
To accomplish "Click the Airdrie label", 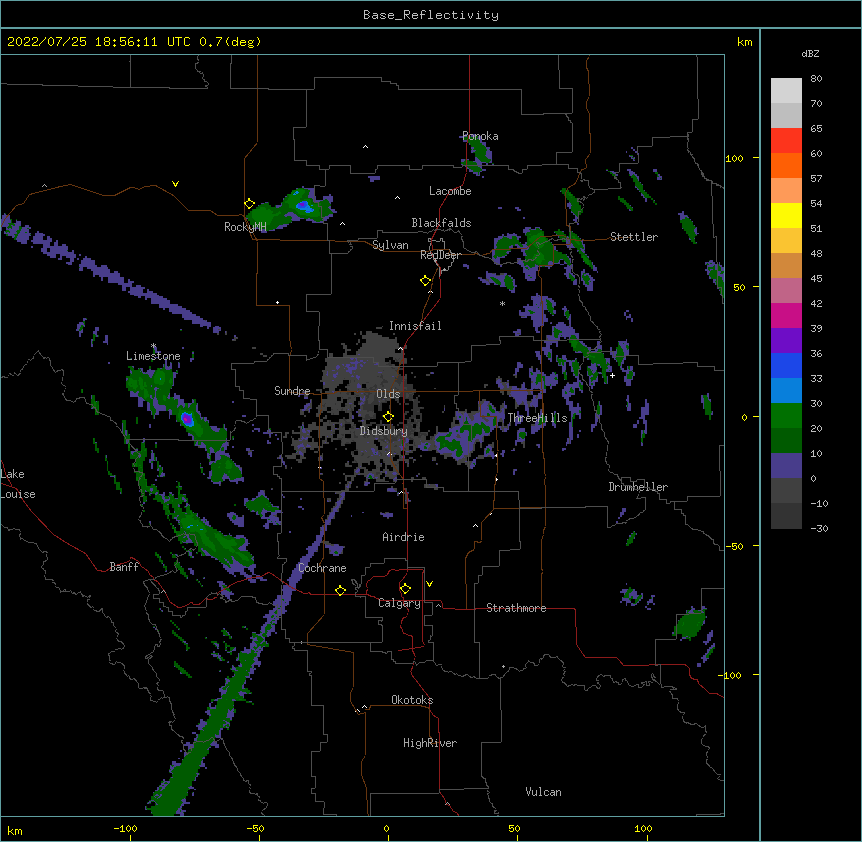I will pos(404,537).
